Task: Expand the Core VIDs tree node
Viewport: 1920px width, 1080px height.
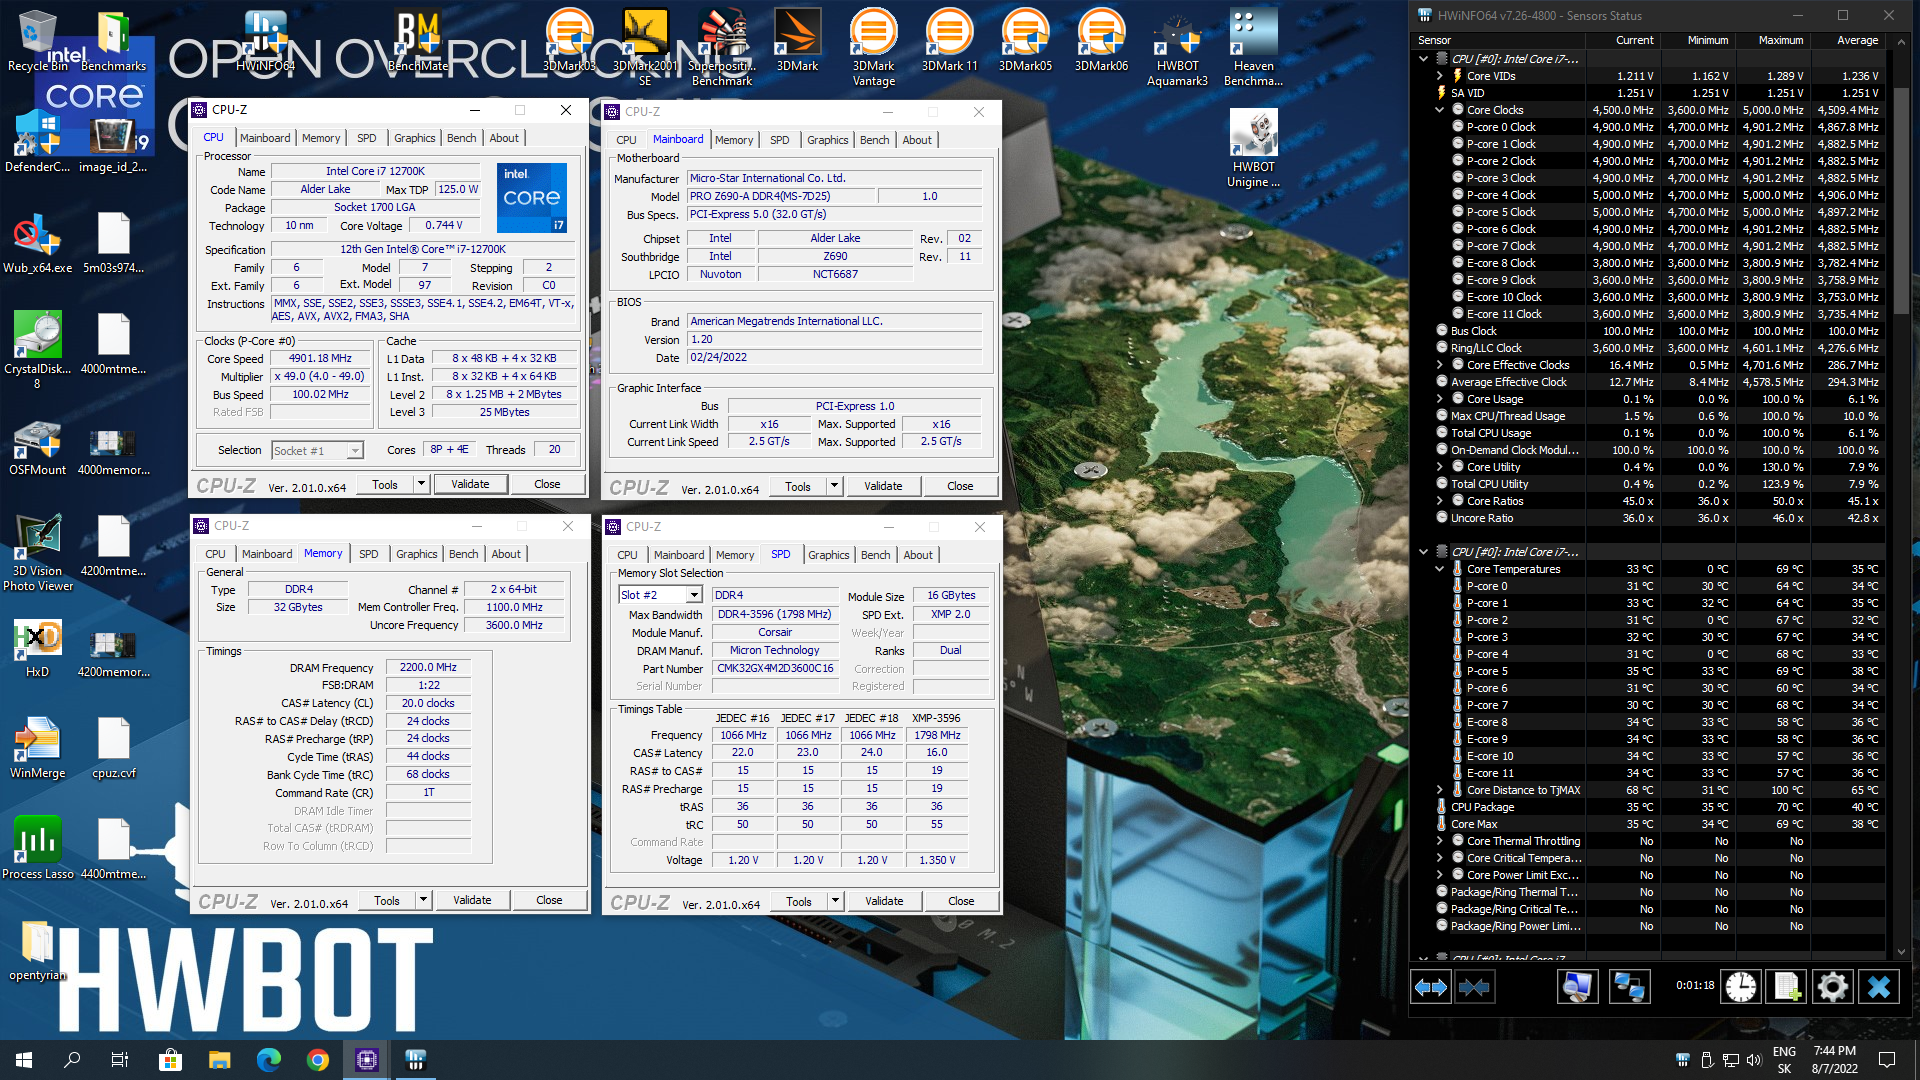Action: point(1440,76)
